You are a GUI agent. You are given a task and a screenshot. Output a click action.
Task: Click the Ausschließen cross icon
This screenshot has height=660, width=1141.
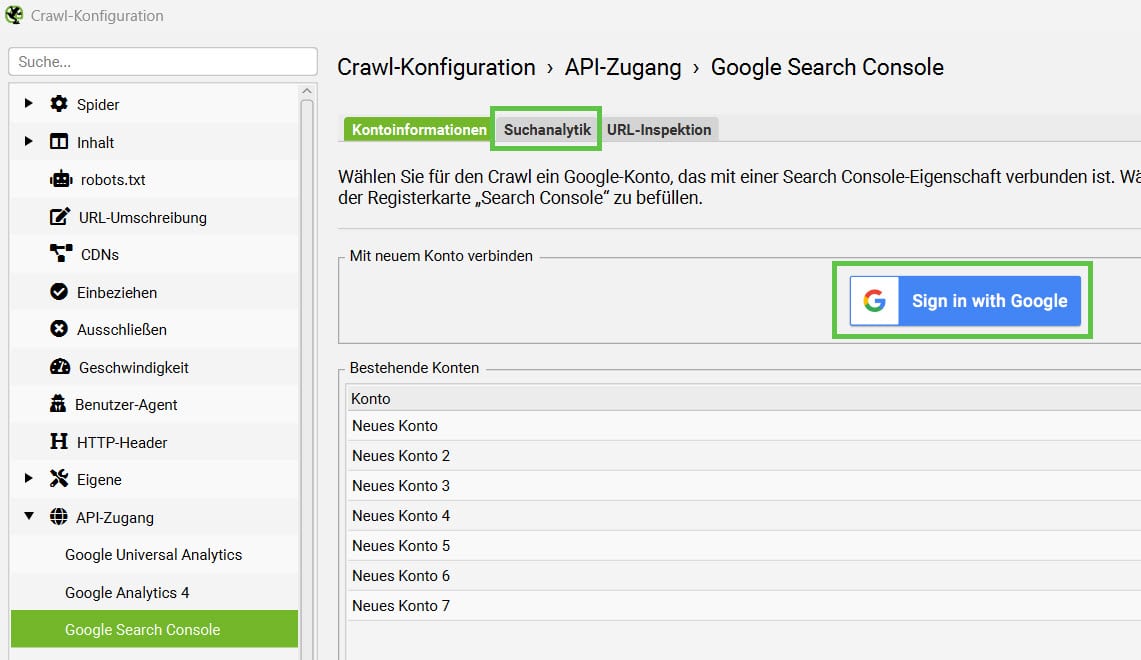point(59,329)
